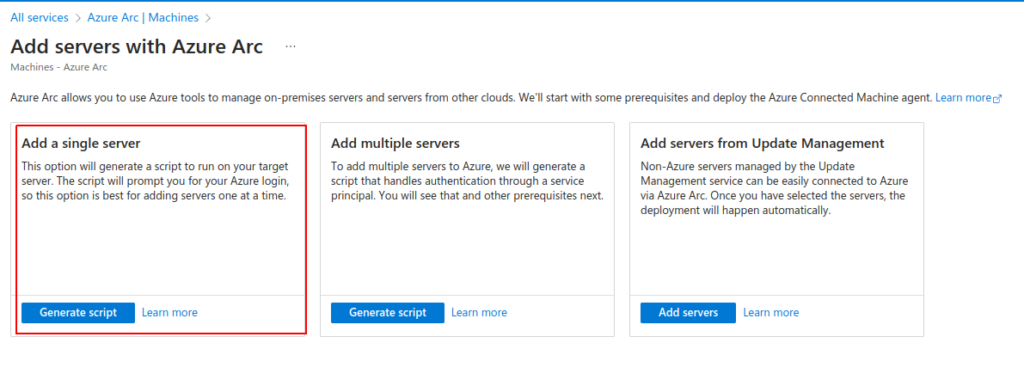
Task: Select the Add a single server card heading
Action: [x=81, y=143]
